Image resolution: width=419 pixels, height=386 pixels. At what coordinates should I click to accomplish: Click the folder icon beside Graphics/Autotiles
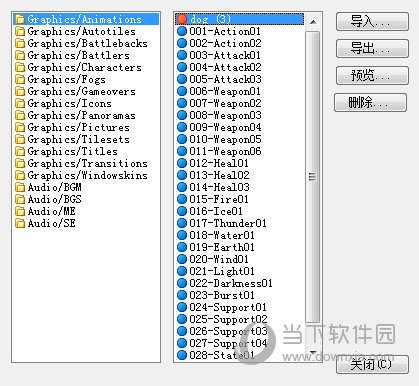click(x=20, y=31)
